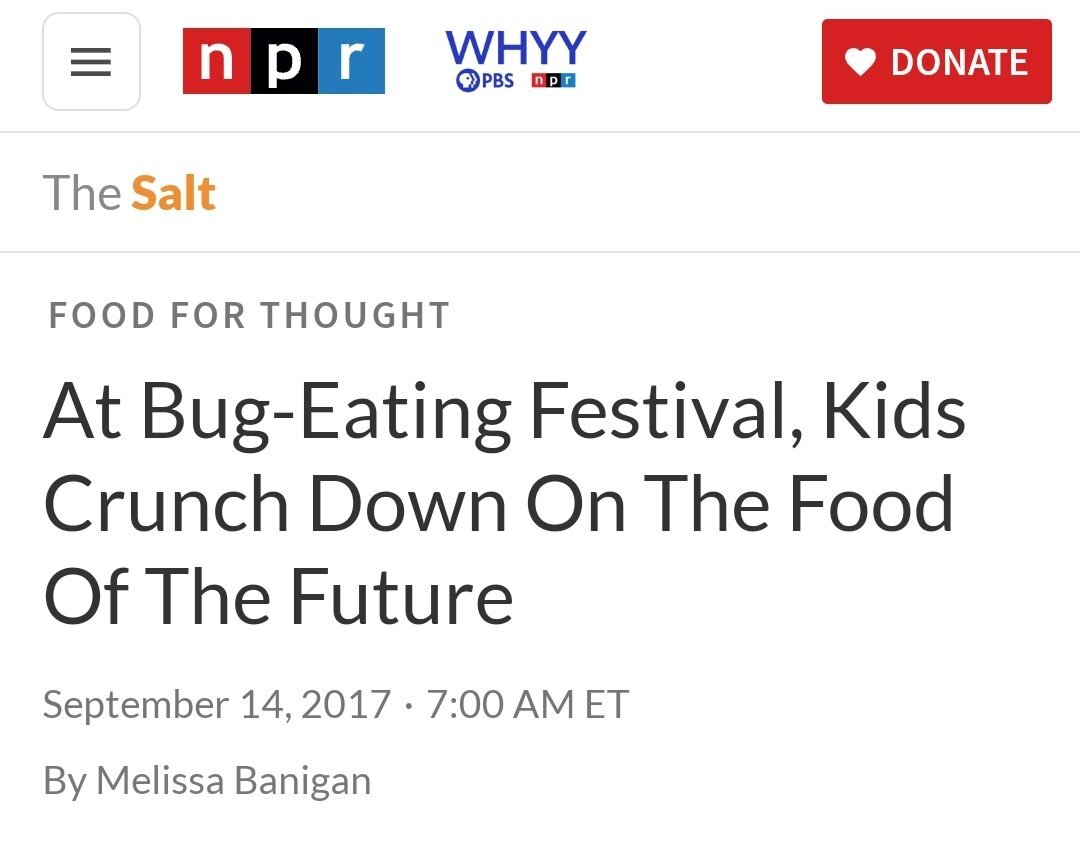Click the 'By' byline label
1080x845 pixels.
tap(64, 781)
